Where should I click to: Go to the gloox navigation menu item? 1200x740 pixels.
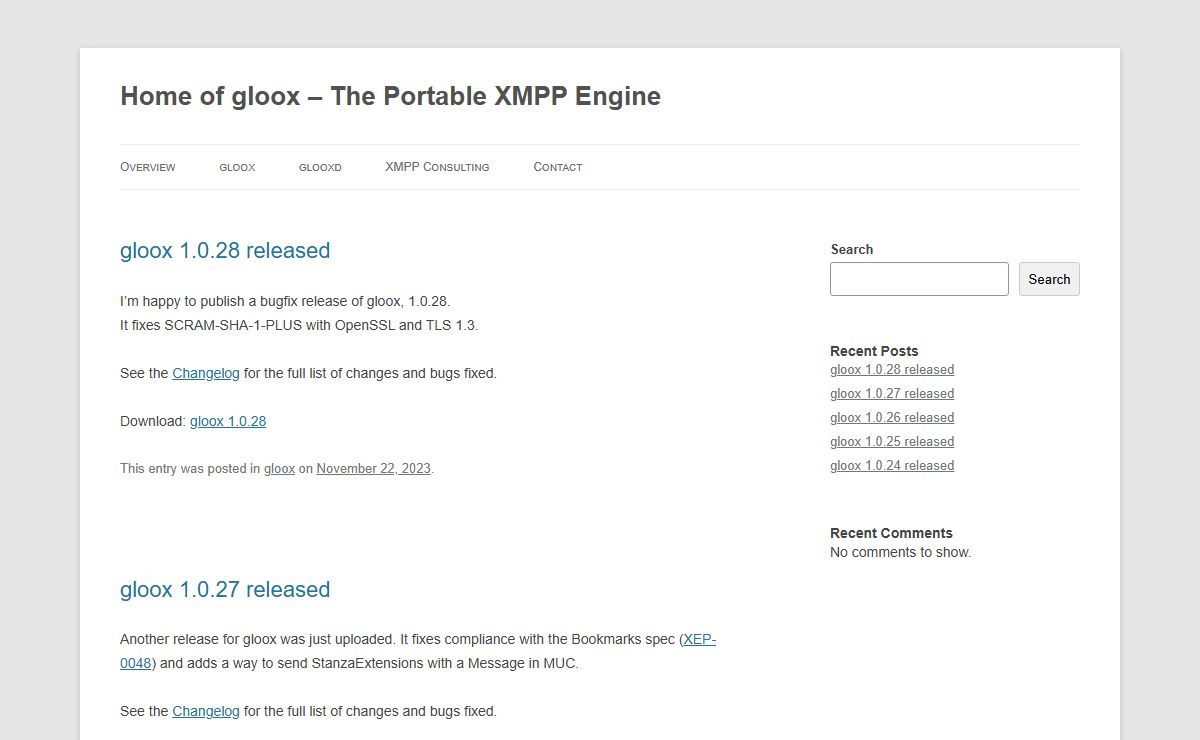point(237,167)
